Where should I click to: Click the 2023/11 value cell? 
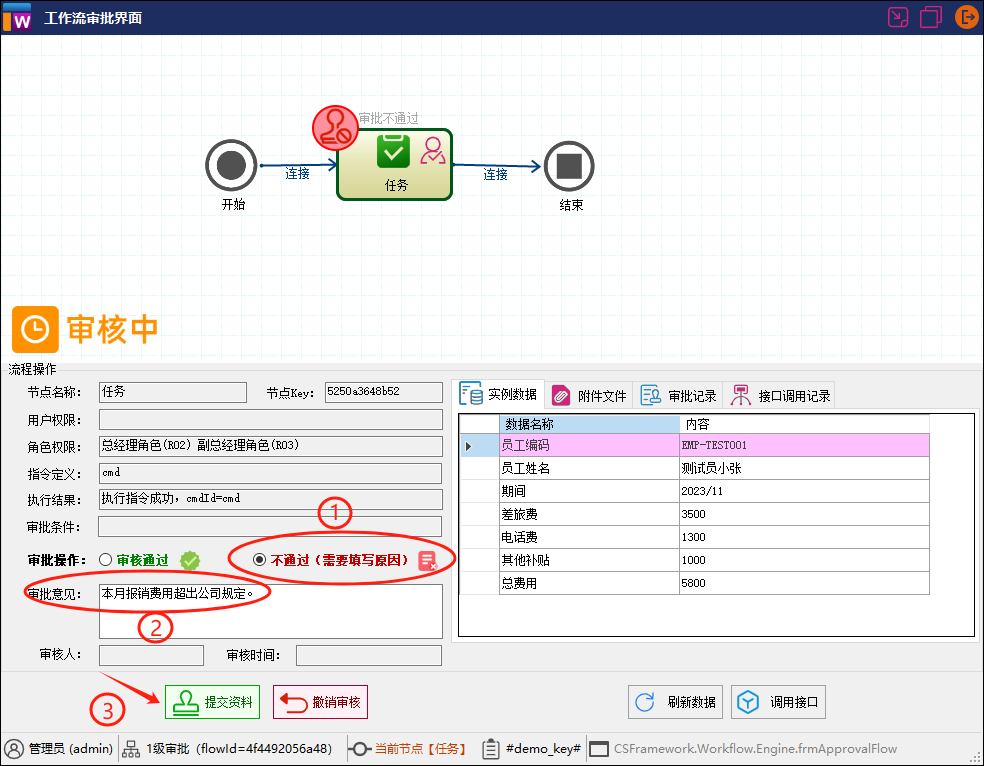(805, 491)
